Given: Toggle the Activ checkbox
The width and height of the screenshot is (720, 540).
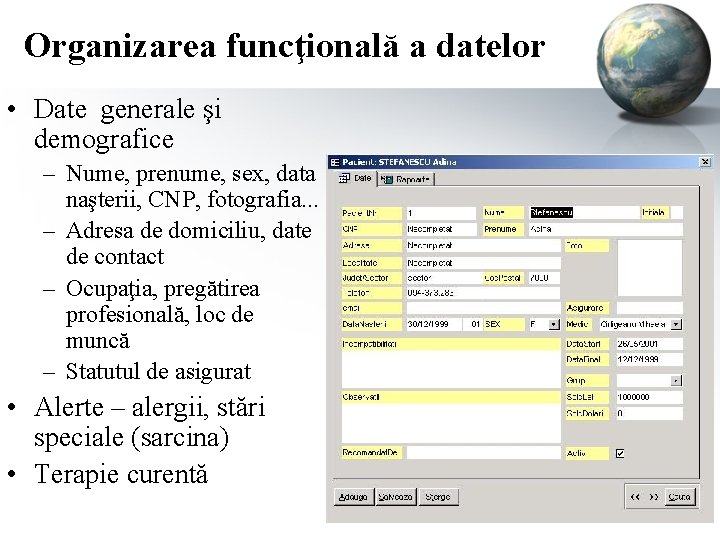Looking at the screenshot, I should 620,454.
